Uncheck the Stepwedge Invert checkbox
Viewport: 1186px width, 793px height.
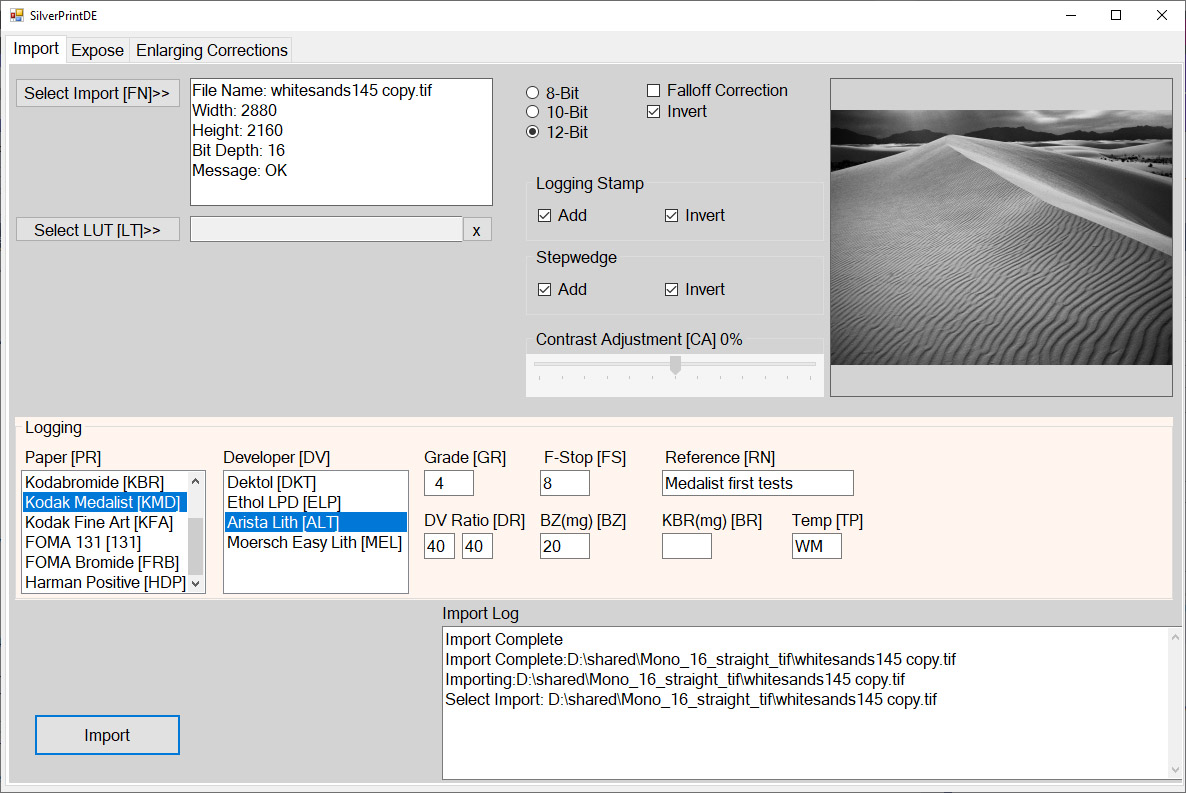pos(672,290)
